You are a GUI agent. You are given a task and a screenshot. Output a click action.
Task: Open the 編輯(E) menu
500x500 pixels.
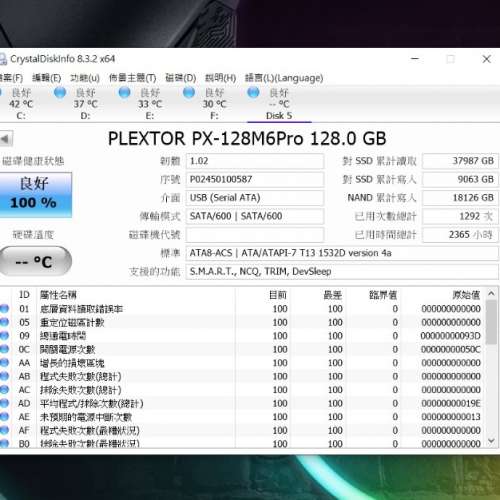[x=46, y=78]
